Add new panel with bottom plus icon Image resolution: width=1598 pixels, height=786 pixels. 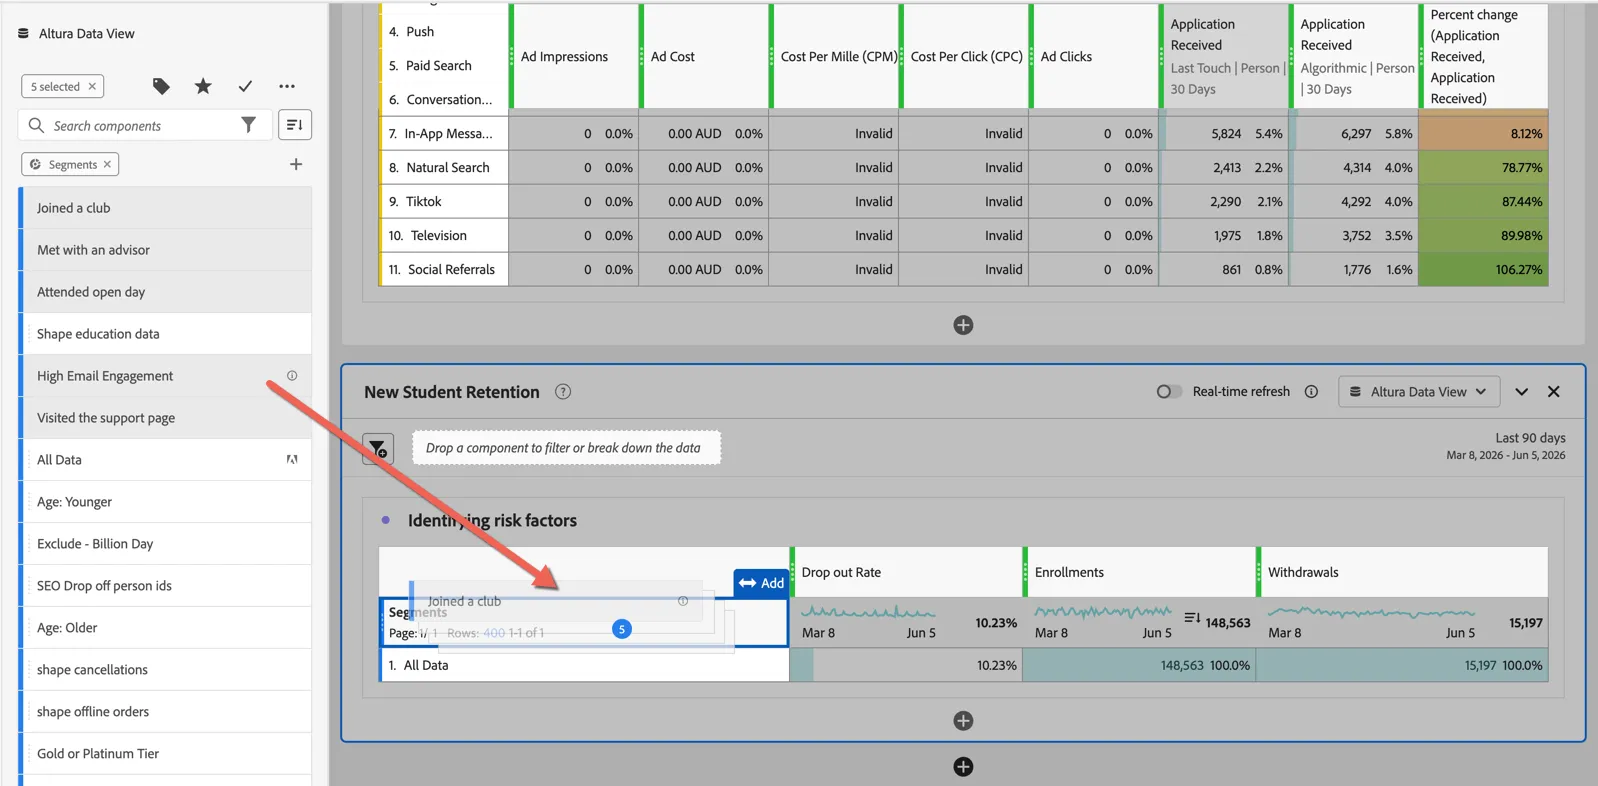tap(963, 767)
